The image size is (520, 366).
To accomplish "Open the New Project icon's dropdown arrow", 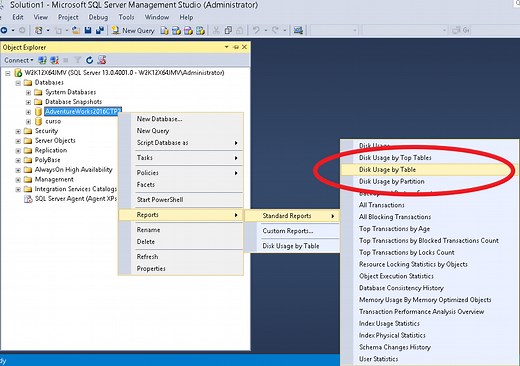I will (x=48, y=31).
